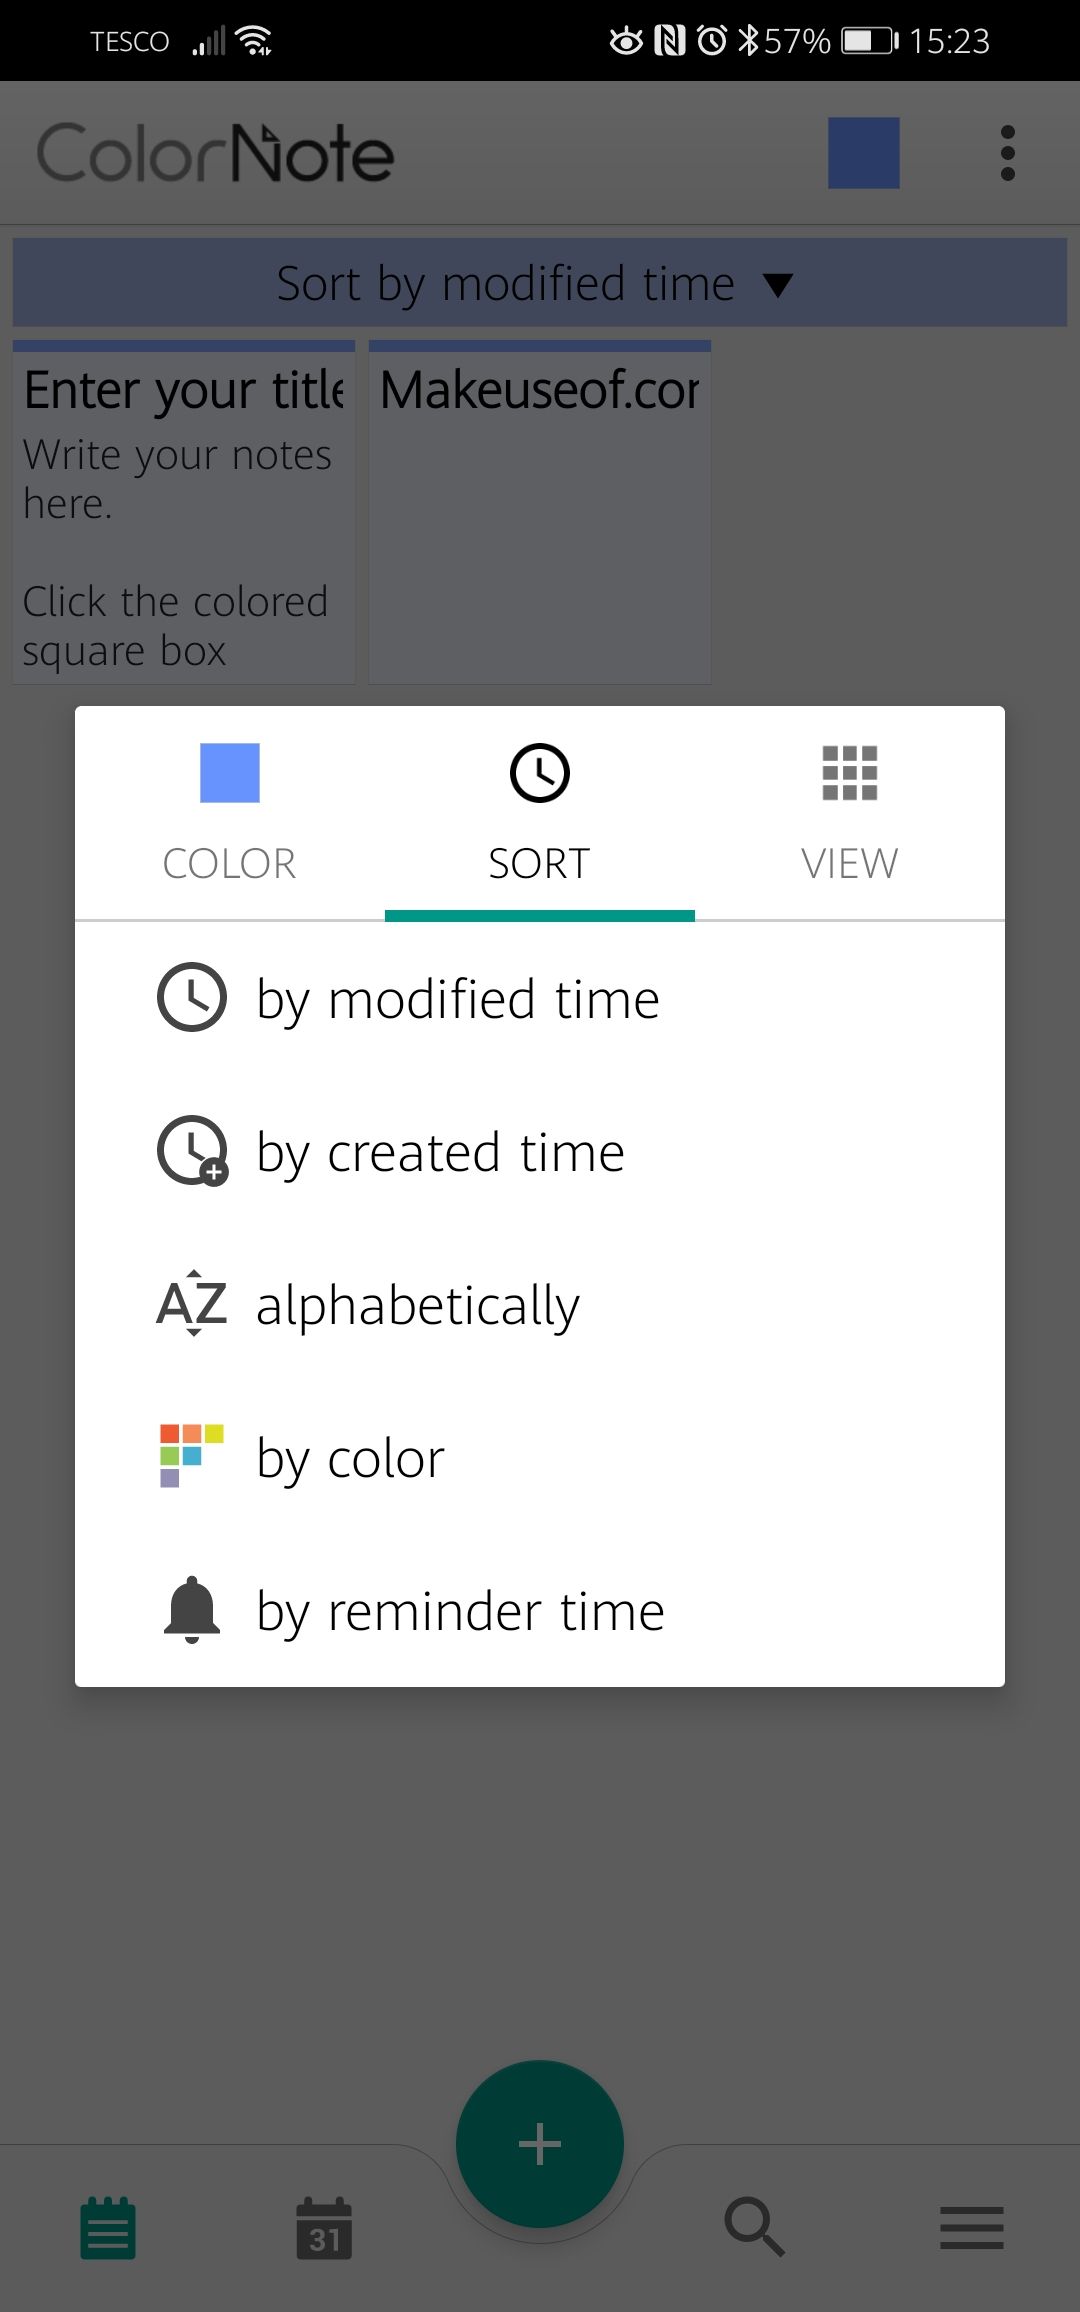Open the 'Enter your title' note
1080x2312 pixels.
click(184, 512)
